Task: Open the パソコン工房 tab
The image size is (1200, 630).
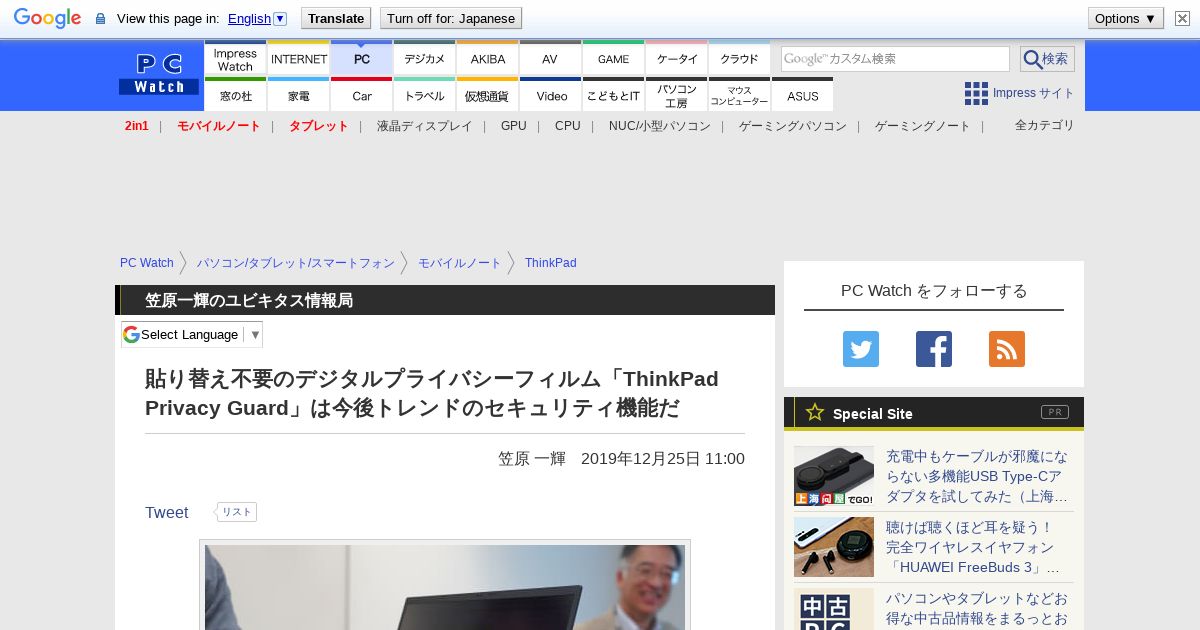Action: pyautogui.click(x=676, y=95)
